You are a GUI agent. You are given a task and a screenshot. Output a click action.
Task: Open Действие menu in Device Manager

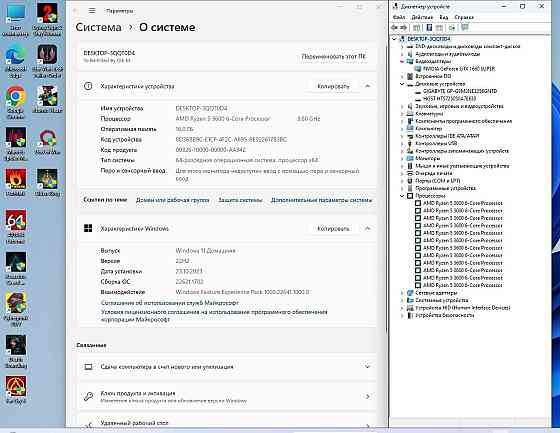[422, 17]
